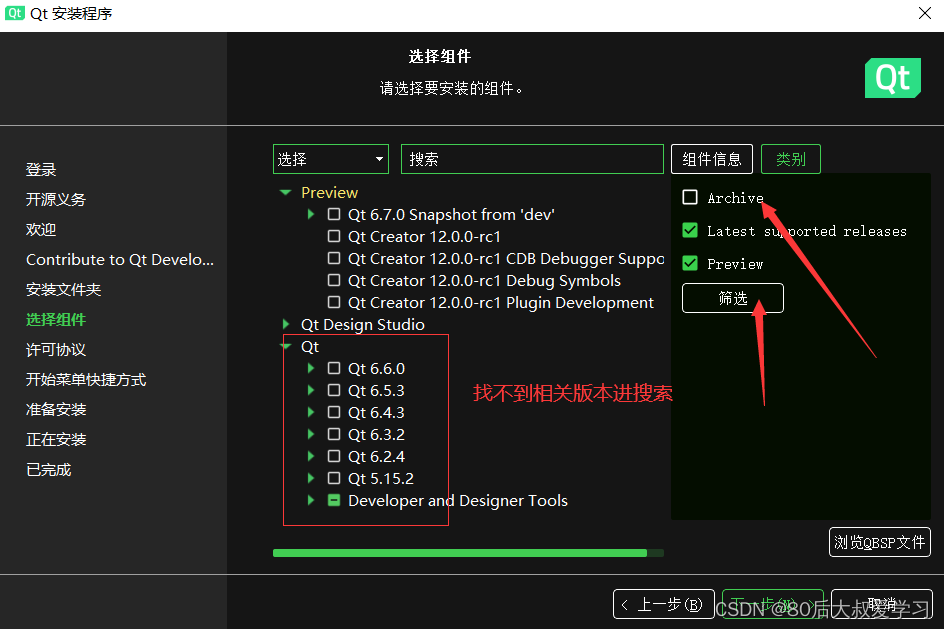The height and width of the screenshot is (629, 944).
Task: Switch to the 类别 tab
Action: tap(790, 159)
